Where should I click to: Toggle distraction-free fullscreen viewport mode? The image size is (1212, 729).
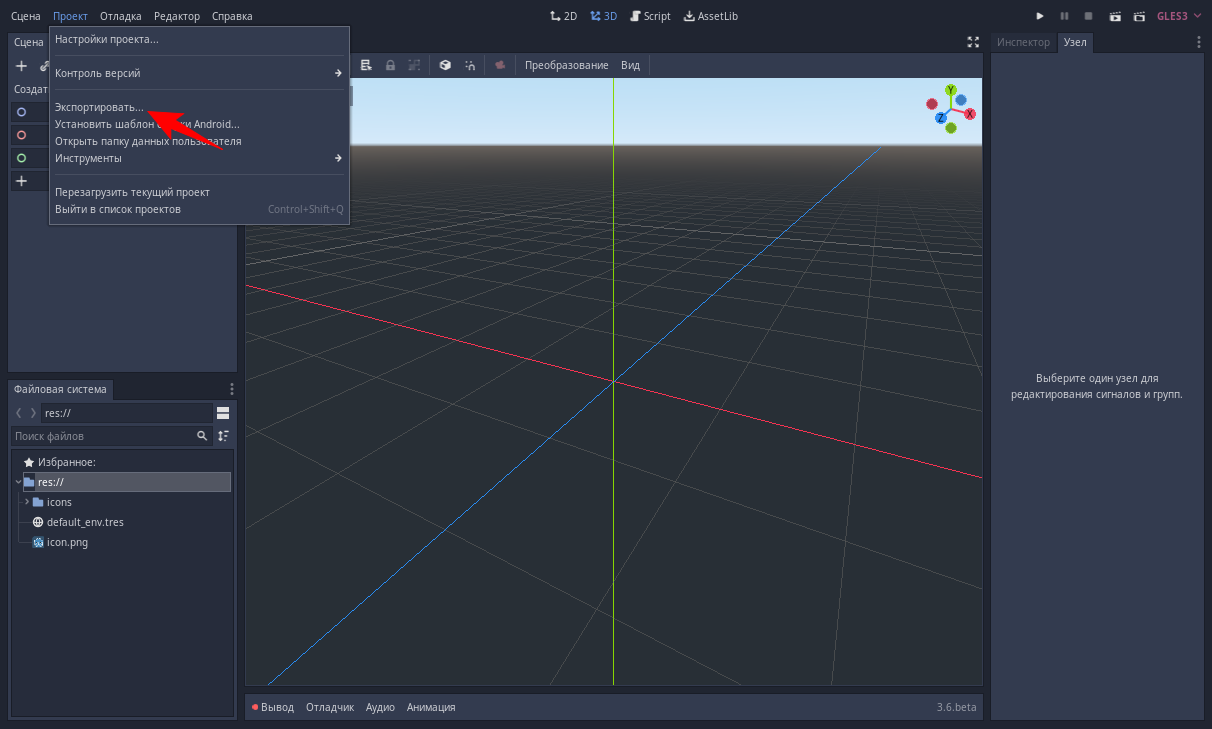click(973, 42)
